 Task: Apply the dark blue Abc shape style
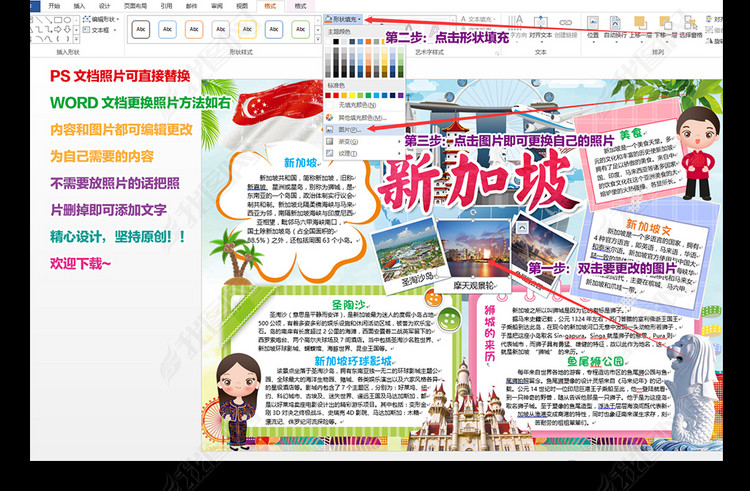[274, 29]
